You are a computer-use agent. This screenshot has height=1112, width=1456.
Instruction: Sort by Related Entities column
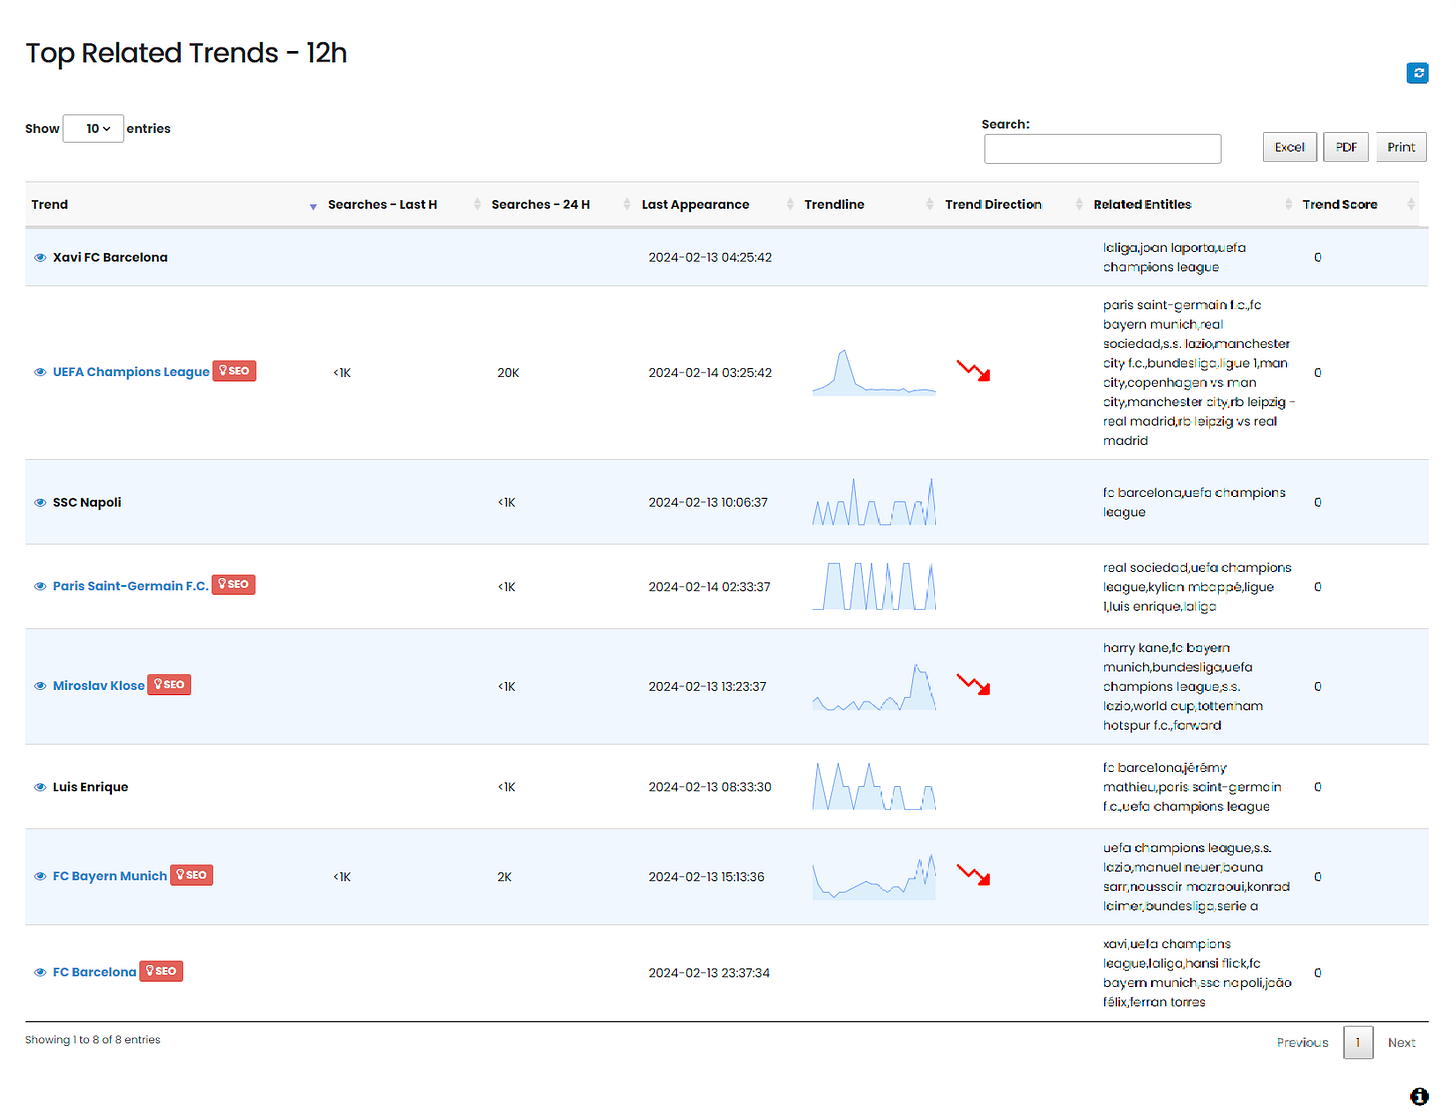click(x=1191, y=205)
